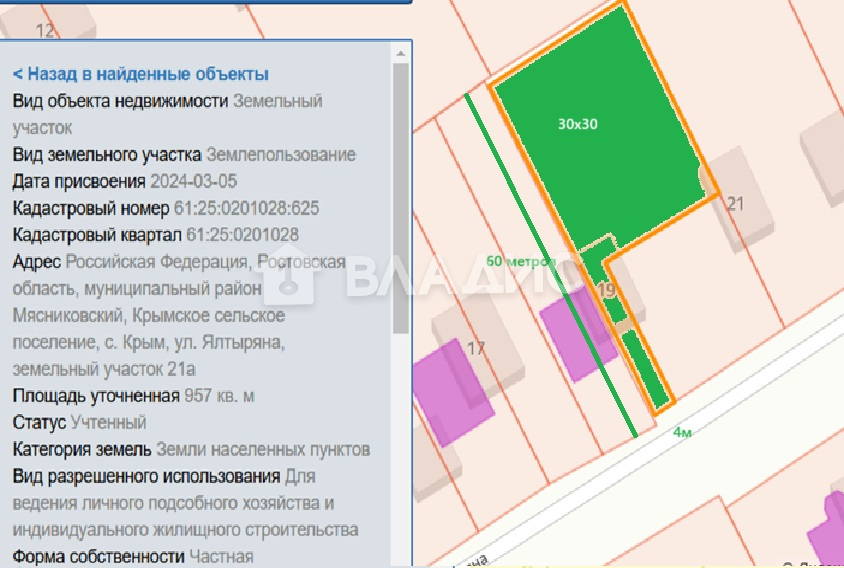The height and width of the screenshot is (568, 844).
Task: Click 'земельный участок 21а' address text
Action: 104,369
